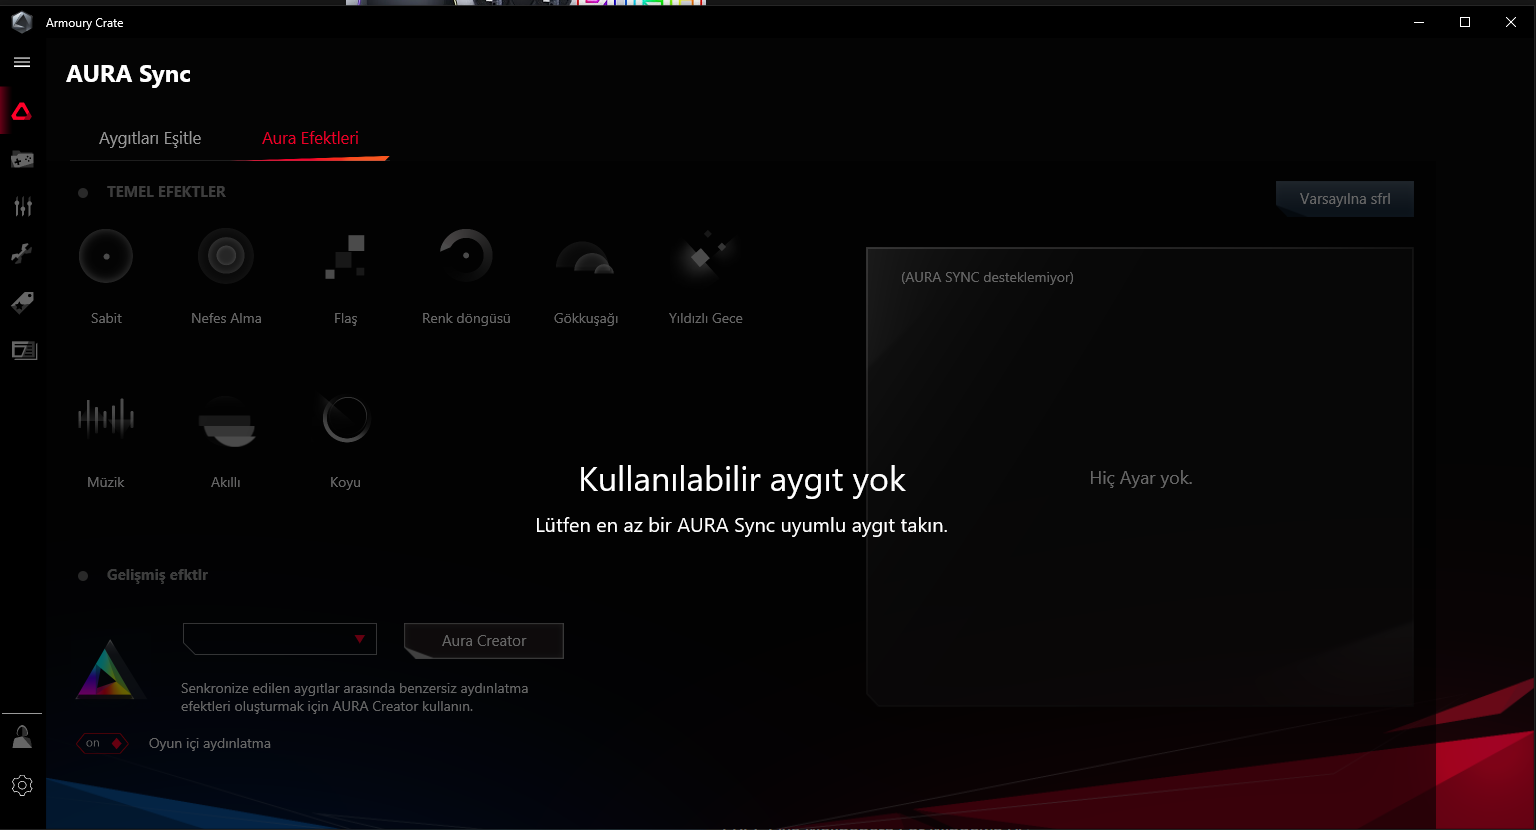Viewport: 1536px width, 830px height.
Task: Click the Gelişmiş efktlr section heading
Action: [x=157, y=575]
